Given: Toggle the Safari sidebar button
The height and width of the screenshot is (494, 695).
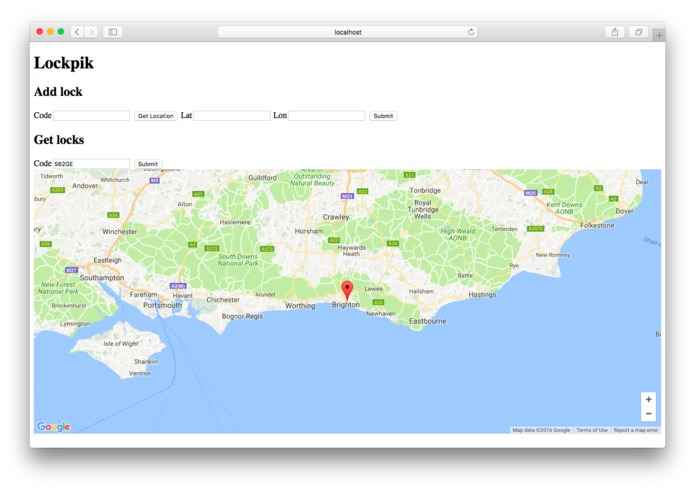Looking at the screenshot, I should tap(113, 32).
